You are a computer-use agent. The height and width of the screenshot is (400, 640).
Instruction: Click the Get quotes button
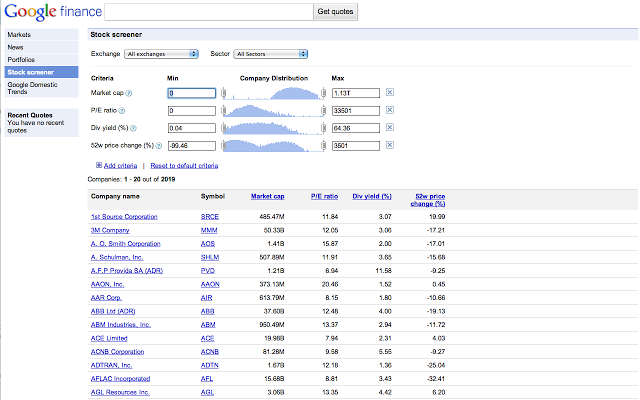[335, 12]
